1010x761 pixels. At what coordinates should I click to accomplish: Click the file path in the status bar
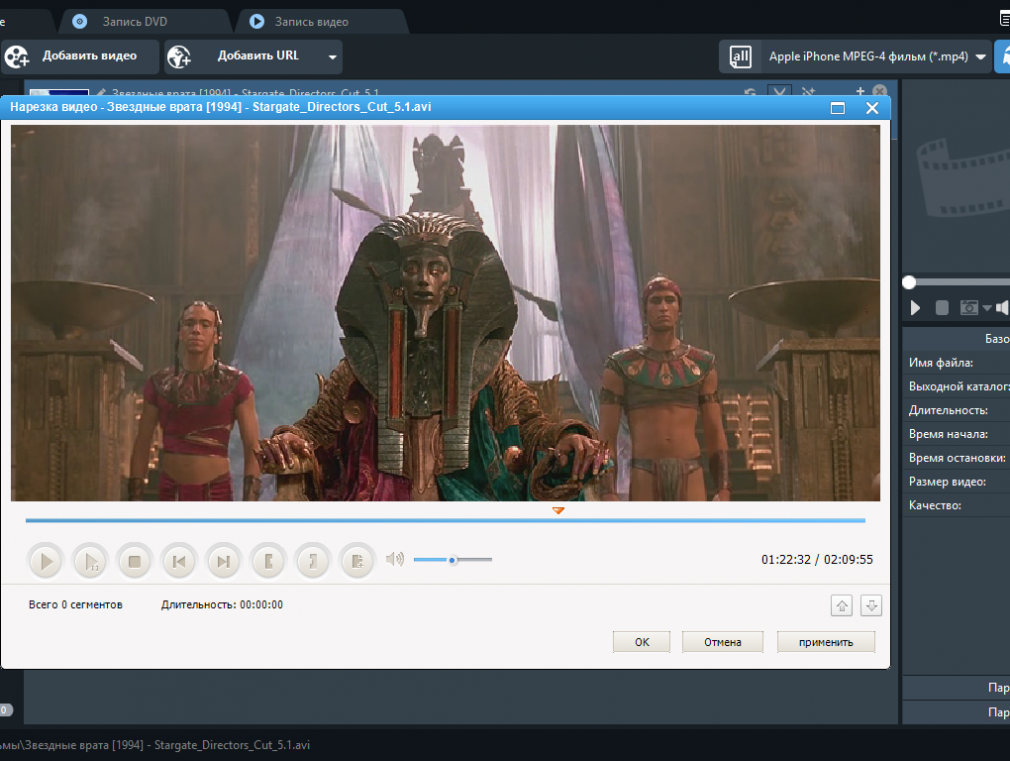pyautogui.click(x=155, y=745)
